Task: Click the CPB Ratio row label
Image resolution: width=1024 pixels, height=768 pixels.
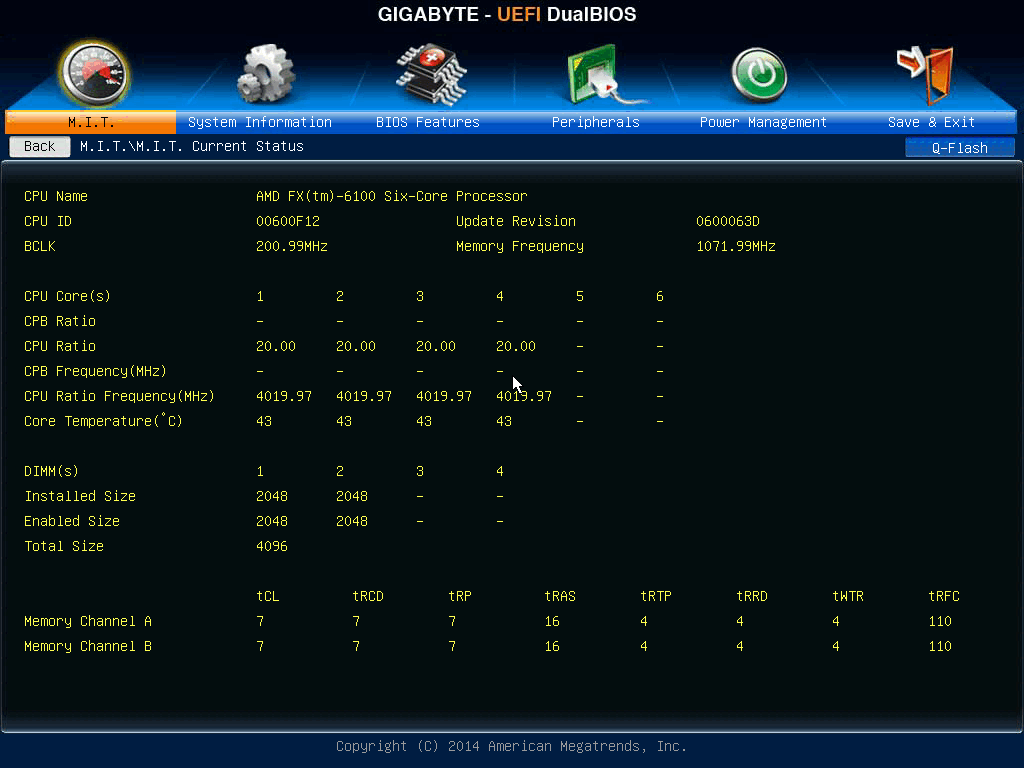Action: (x=60, y=321)
